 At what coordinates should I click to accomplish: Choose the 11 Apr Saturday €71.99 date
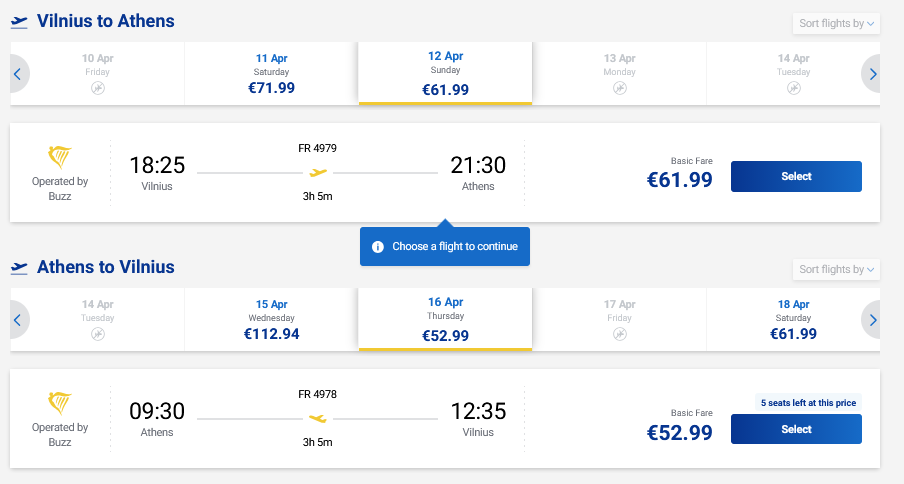click(271, 74)
